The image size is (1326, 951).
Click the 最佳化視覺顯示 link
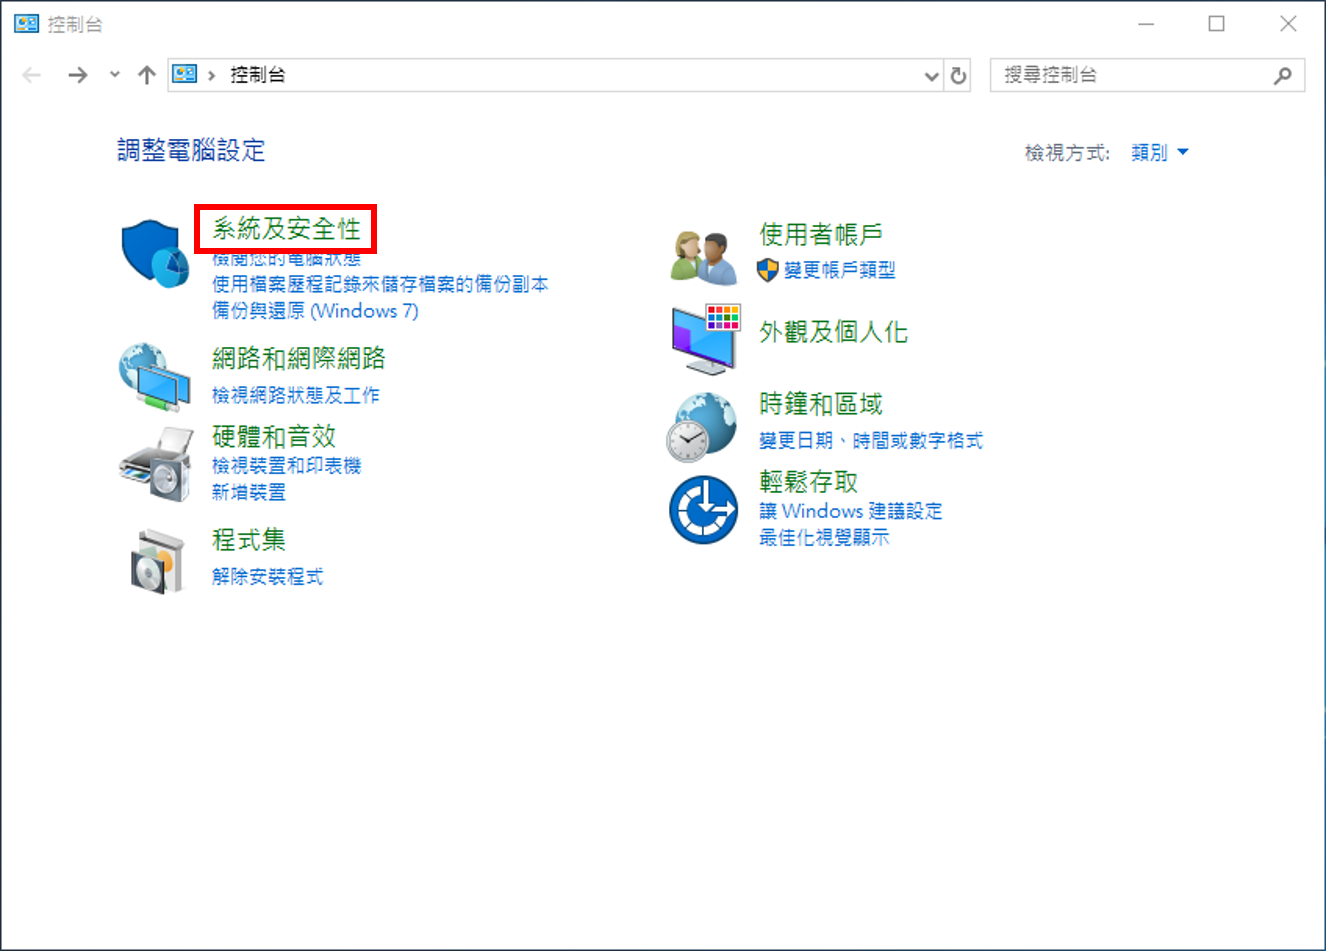(x=824, y=537)
